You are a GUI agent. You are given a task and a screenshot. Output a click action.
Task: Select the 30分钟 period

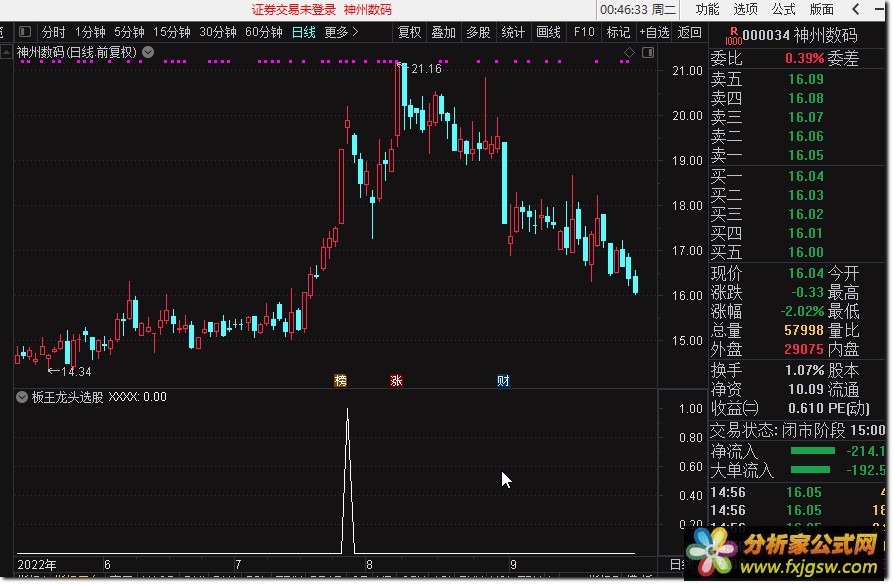(x=217, y=33)
